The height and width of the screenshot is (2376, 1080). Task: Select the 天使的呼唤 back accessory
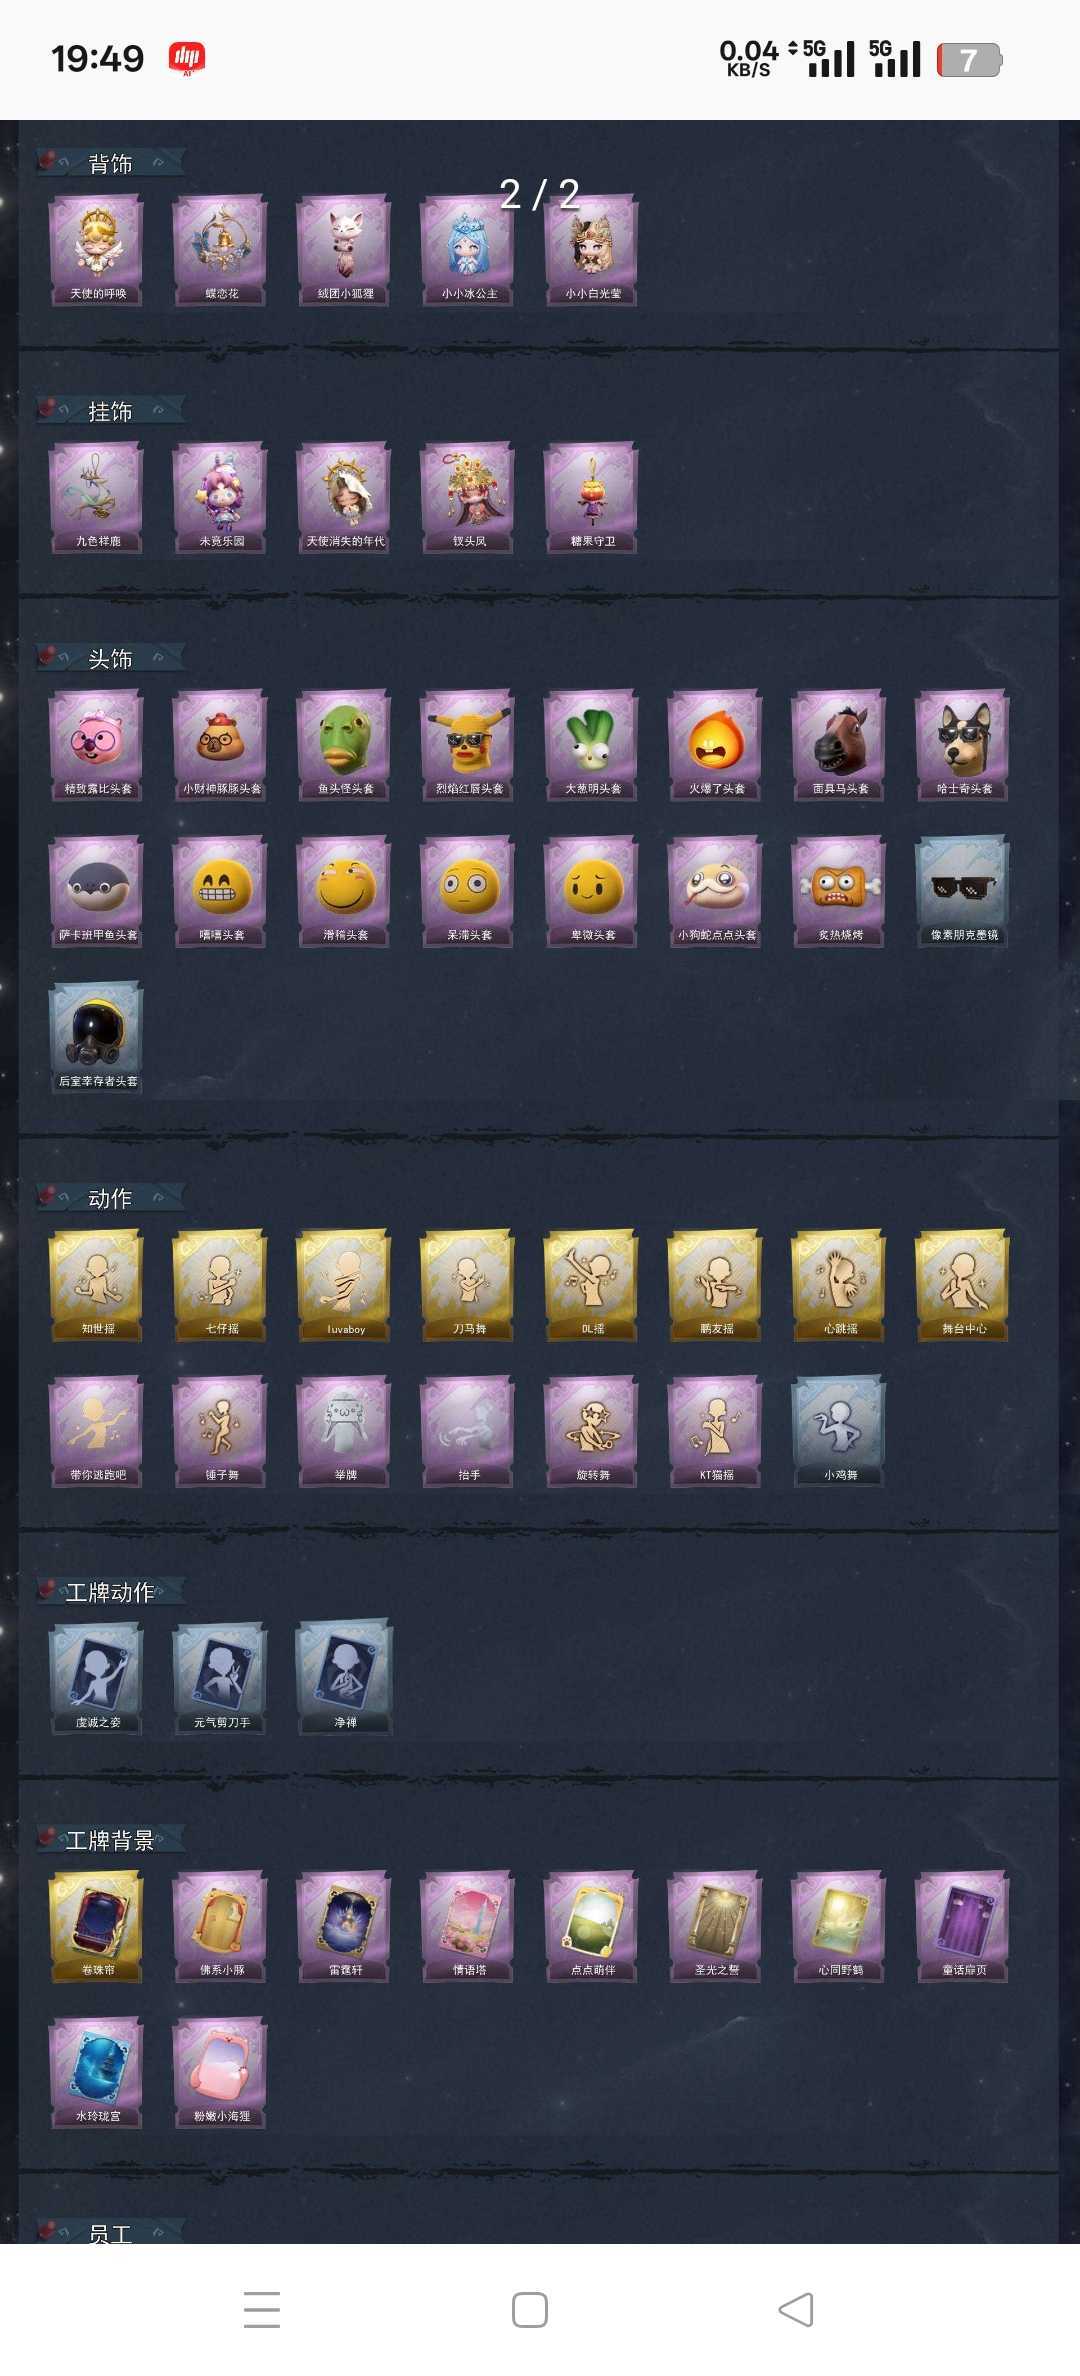97,250
